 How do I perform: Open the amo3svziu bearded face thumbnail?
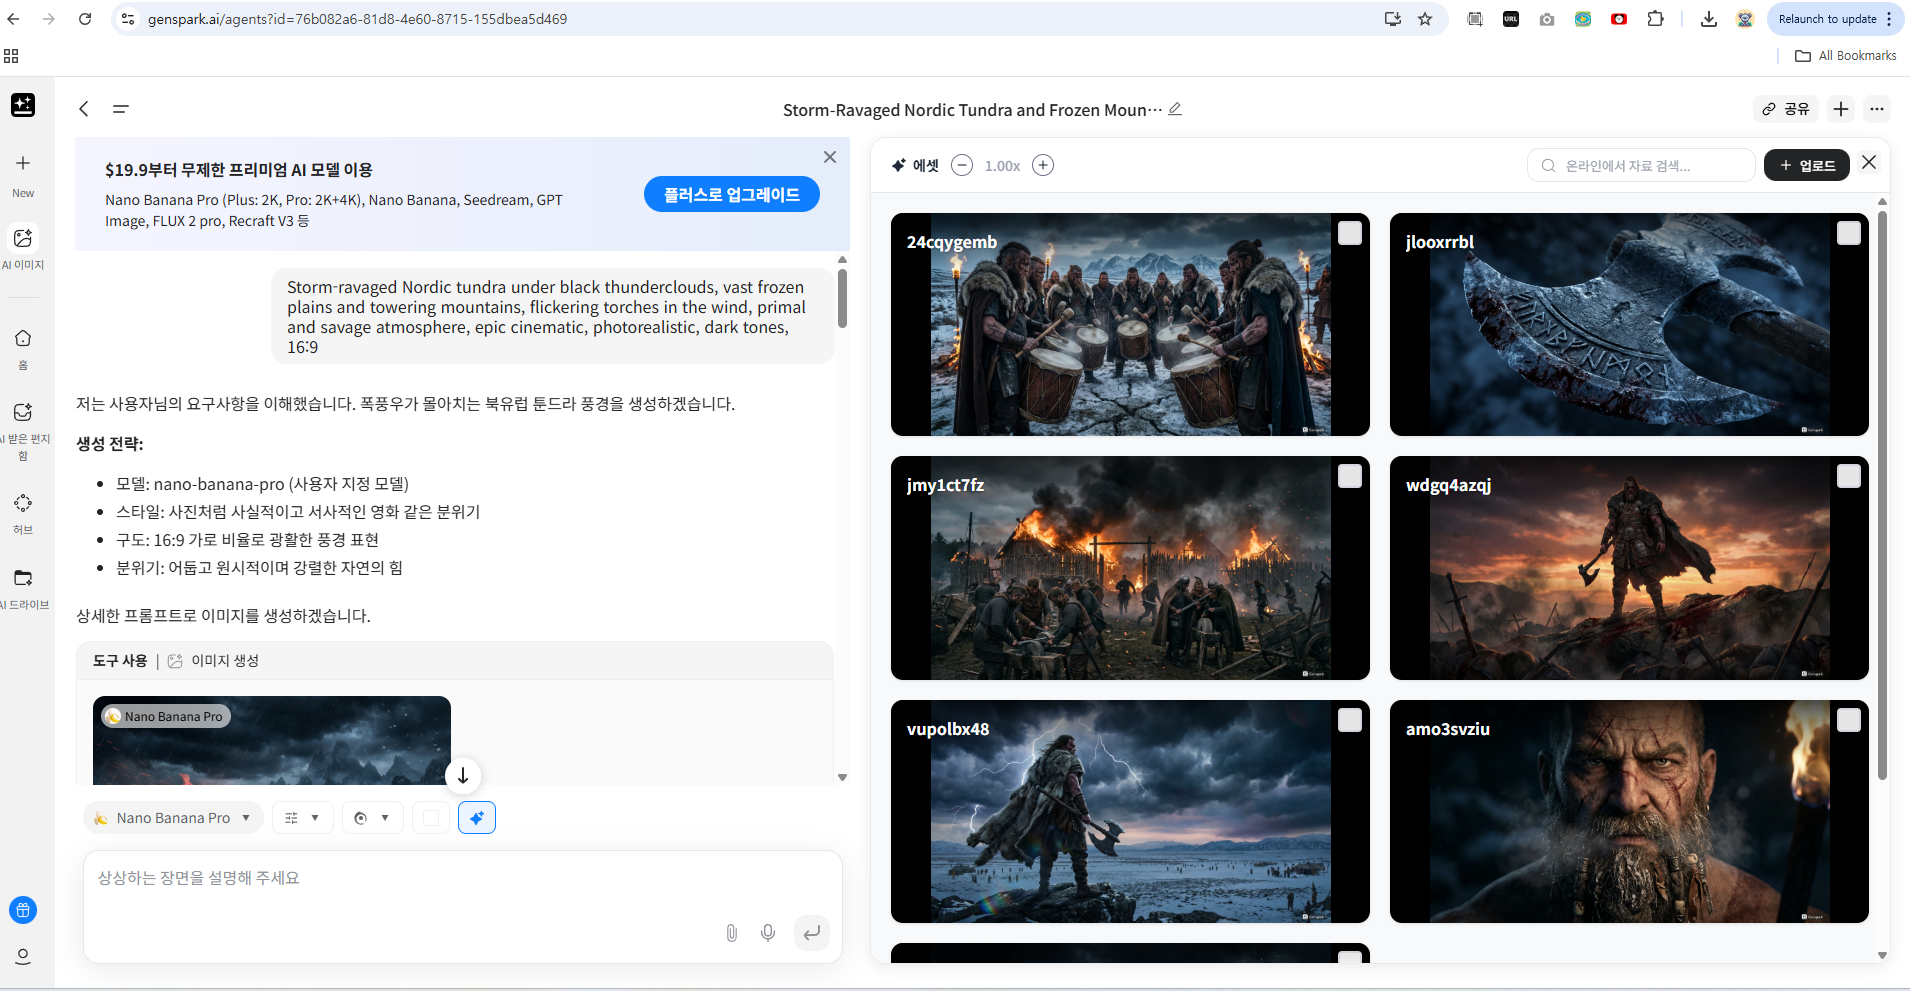(1629, 811)
